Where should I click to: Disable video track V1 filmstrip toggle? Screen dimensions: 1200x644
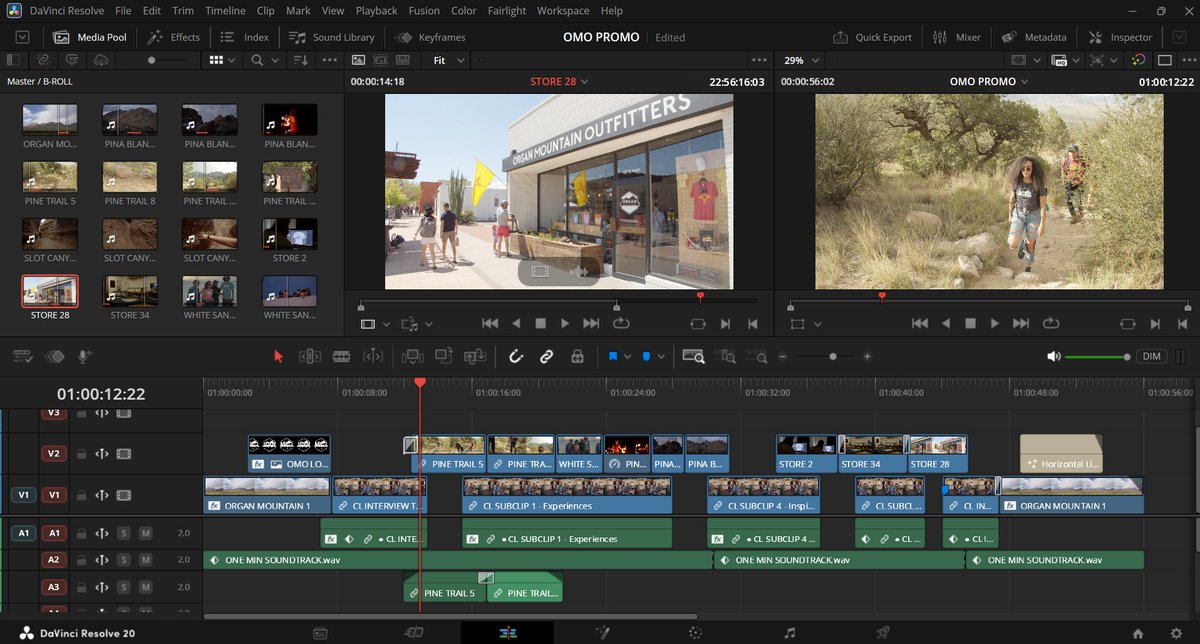point(123,495)
